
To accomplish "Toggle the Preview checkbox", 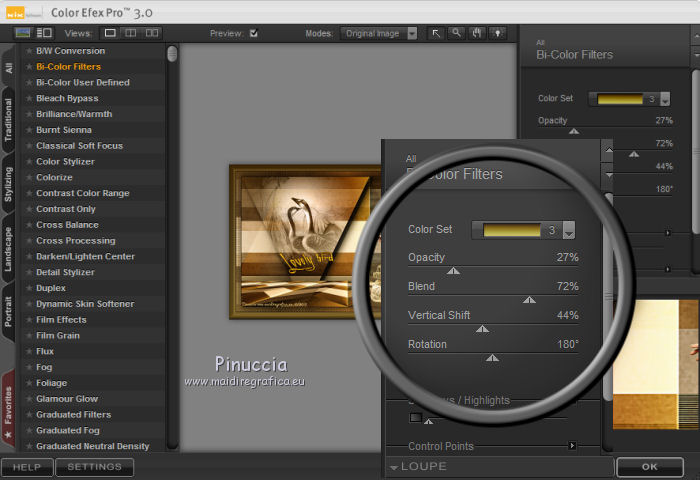I will coord(254,33).
